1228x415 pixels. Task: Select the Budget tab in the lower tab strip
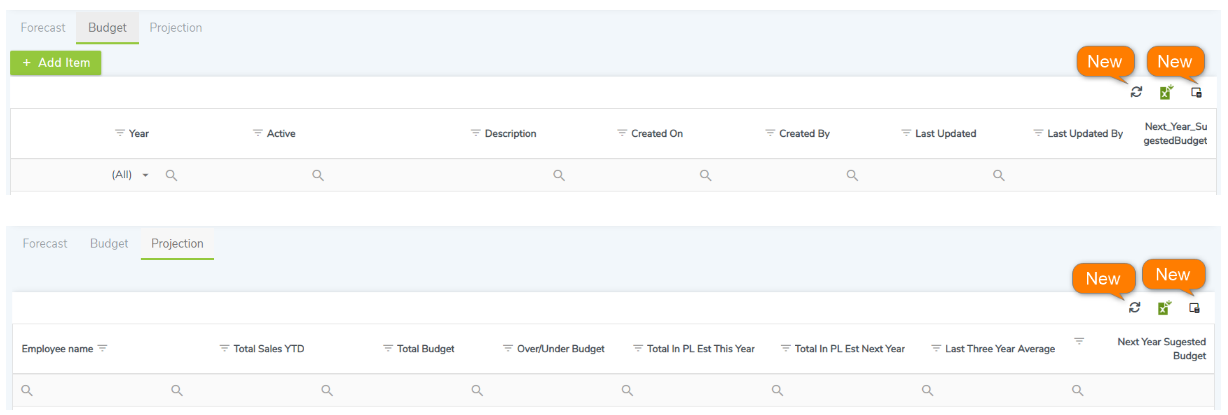[109, 244]
